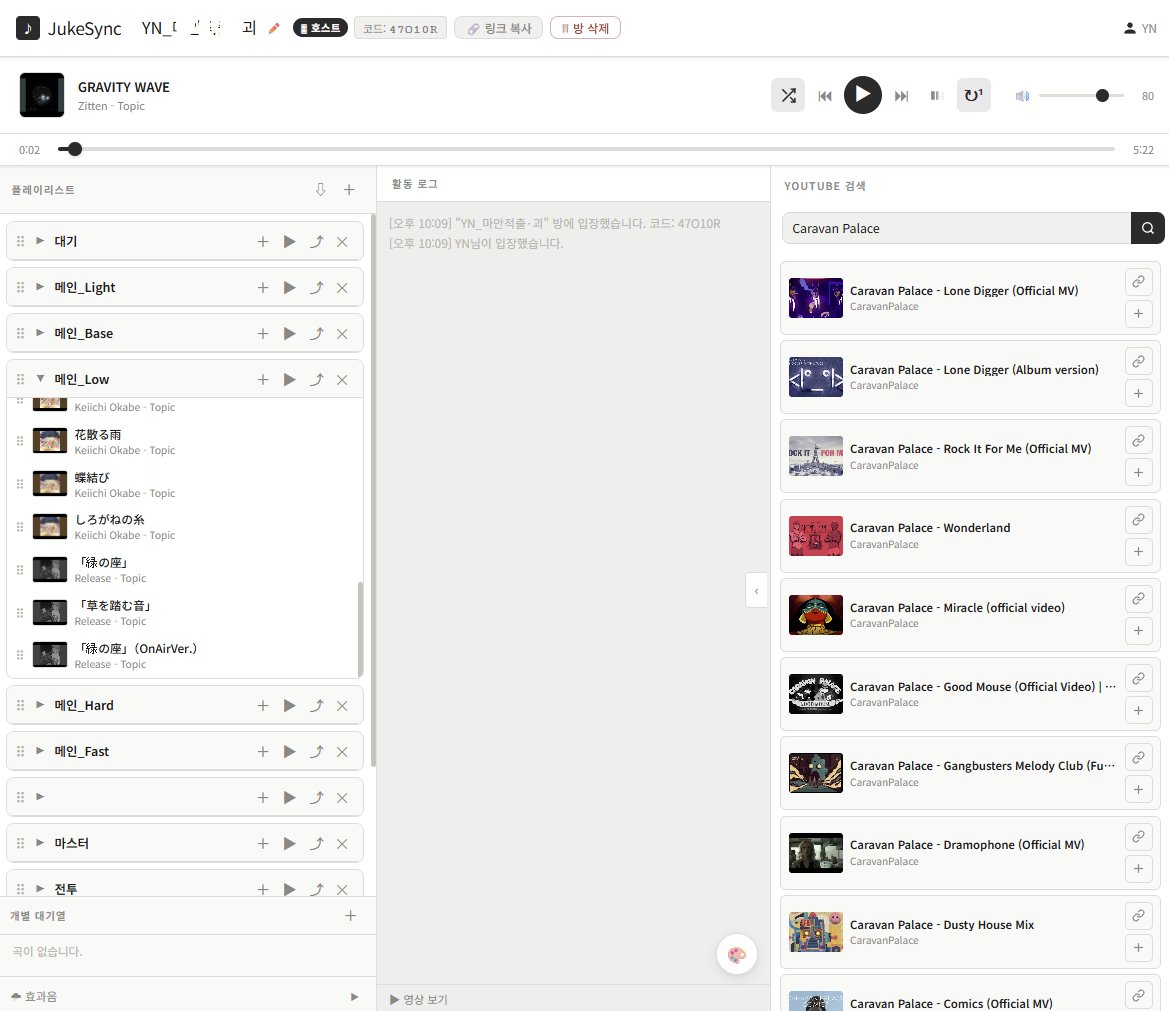Collapse the 메인_Low playlist
Screen dimensions: 1169x1011
click(40, 379)
